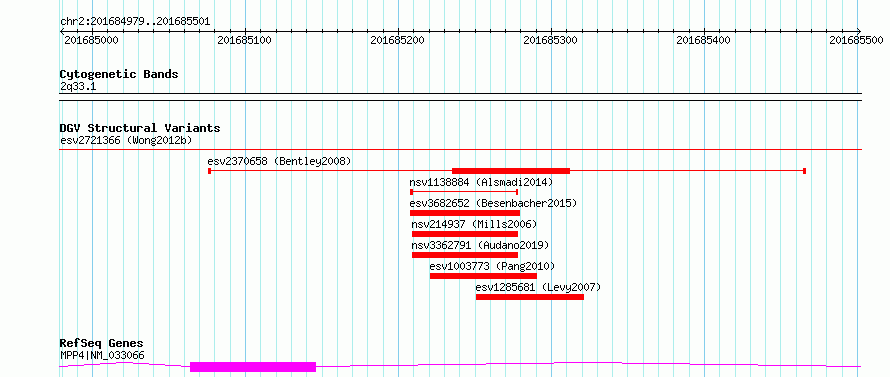Click the nsv214937 (Mills2006) label
The width and height of the screenshot is (890, 377).
click(474, 224)
